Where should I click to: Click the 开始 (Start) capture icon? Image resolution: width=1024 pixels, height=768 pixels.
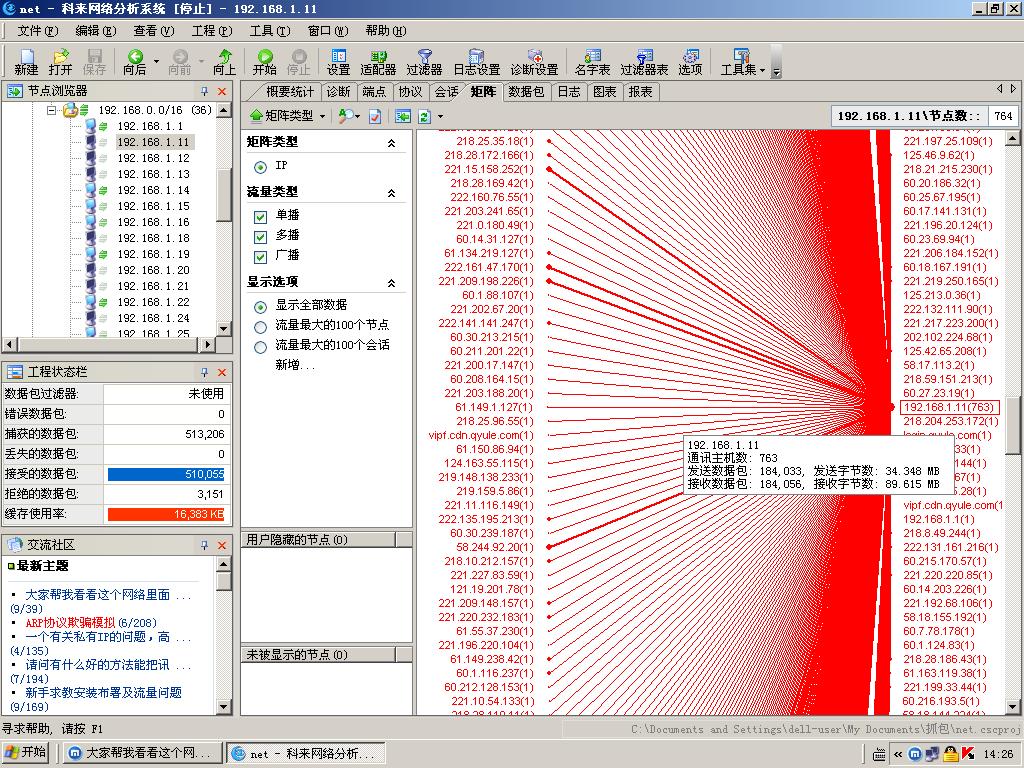[x=264, y=62]
